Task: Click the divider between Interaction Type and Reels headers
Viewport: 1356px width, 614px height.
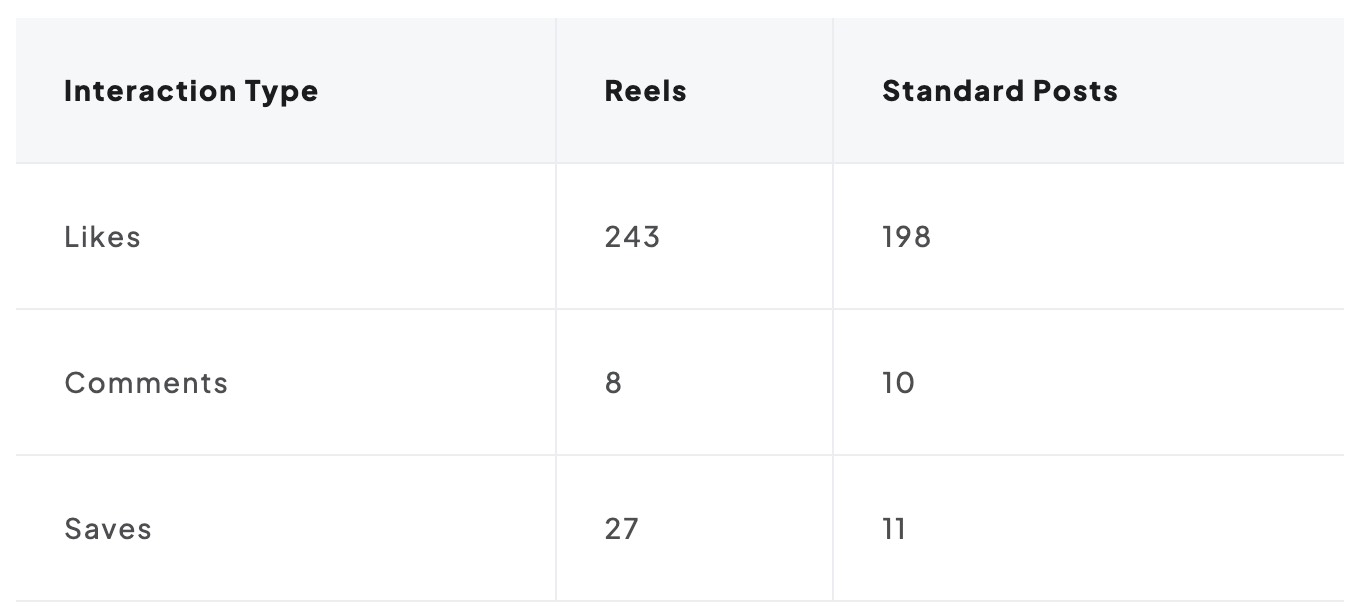Action: (x=556, y=91)
